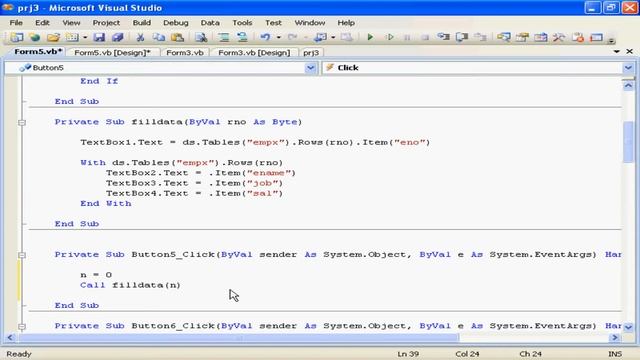Click the horizontal scrollbar right arrow
640x360 pixels.
point(615,338)
